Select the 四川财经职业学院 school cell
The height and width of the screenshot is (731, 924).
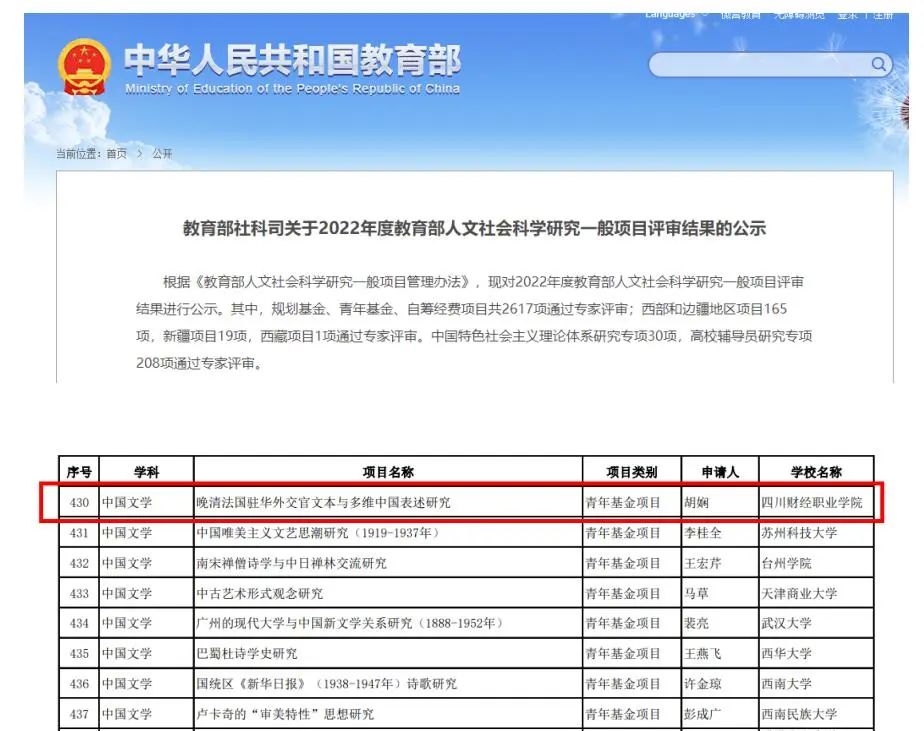[x=811, y=502]
